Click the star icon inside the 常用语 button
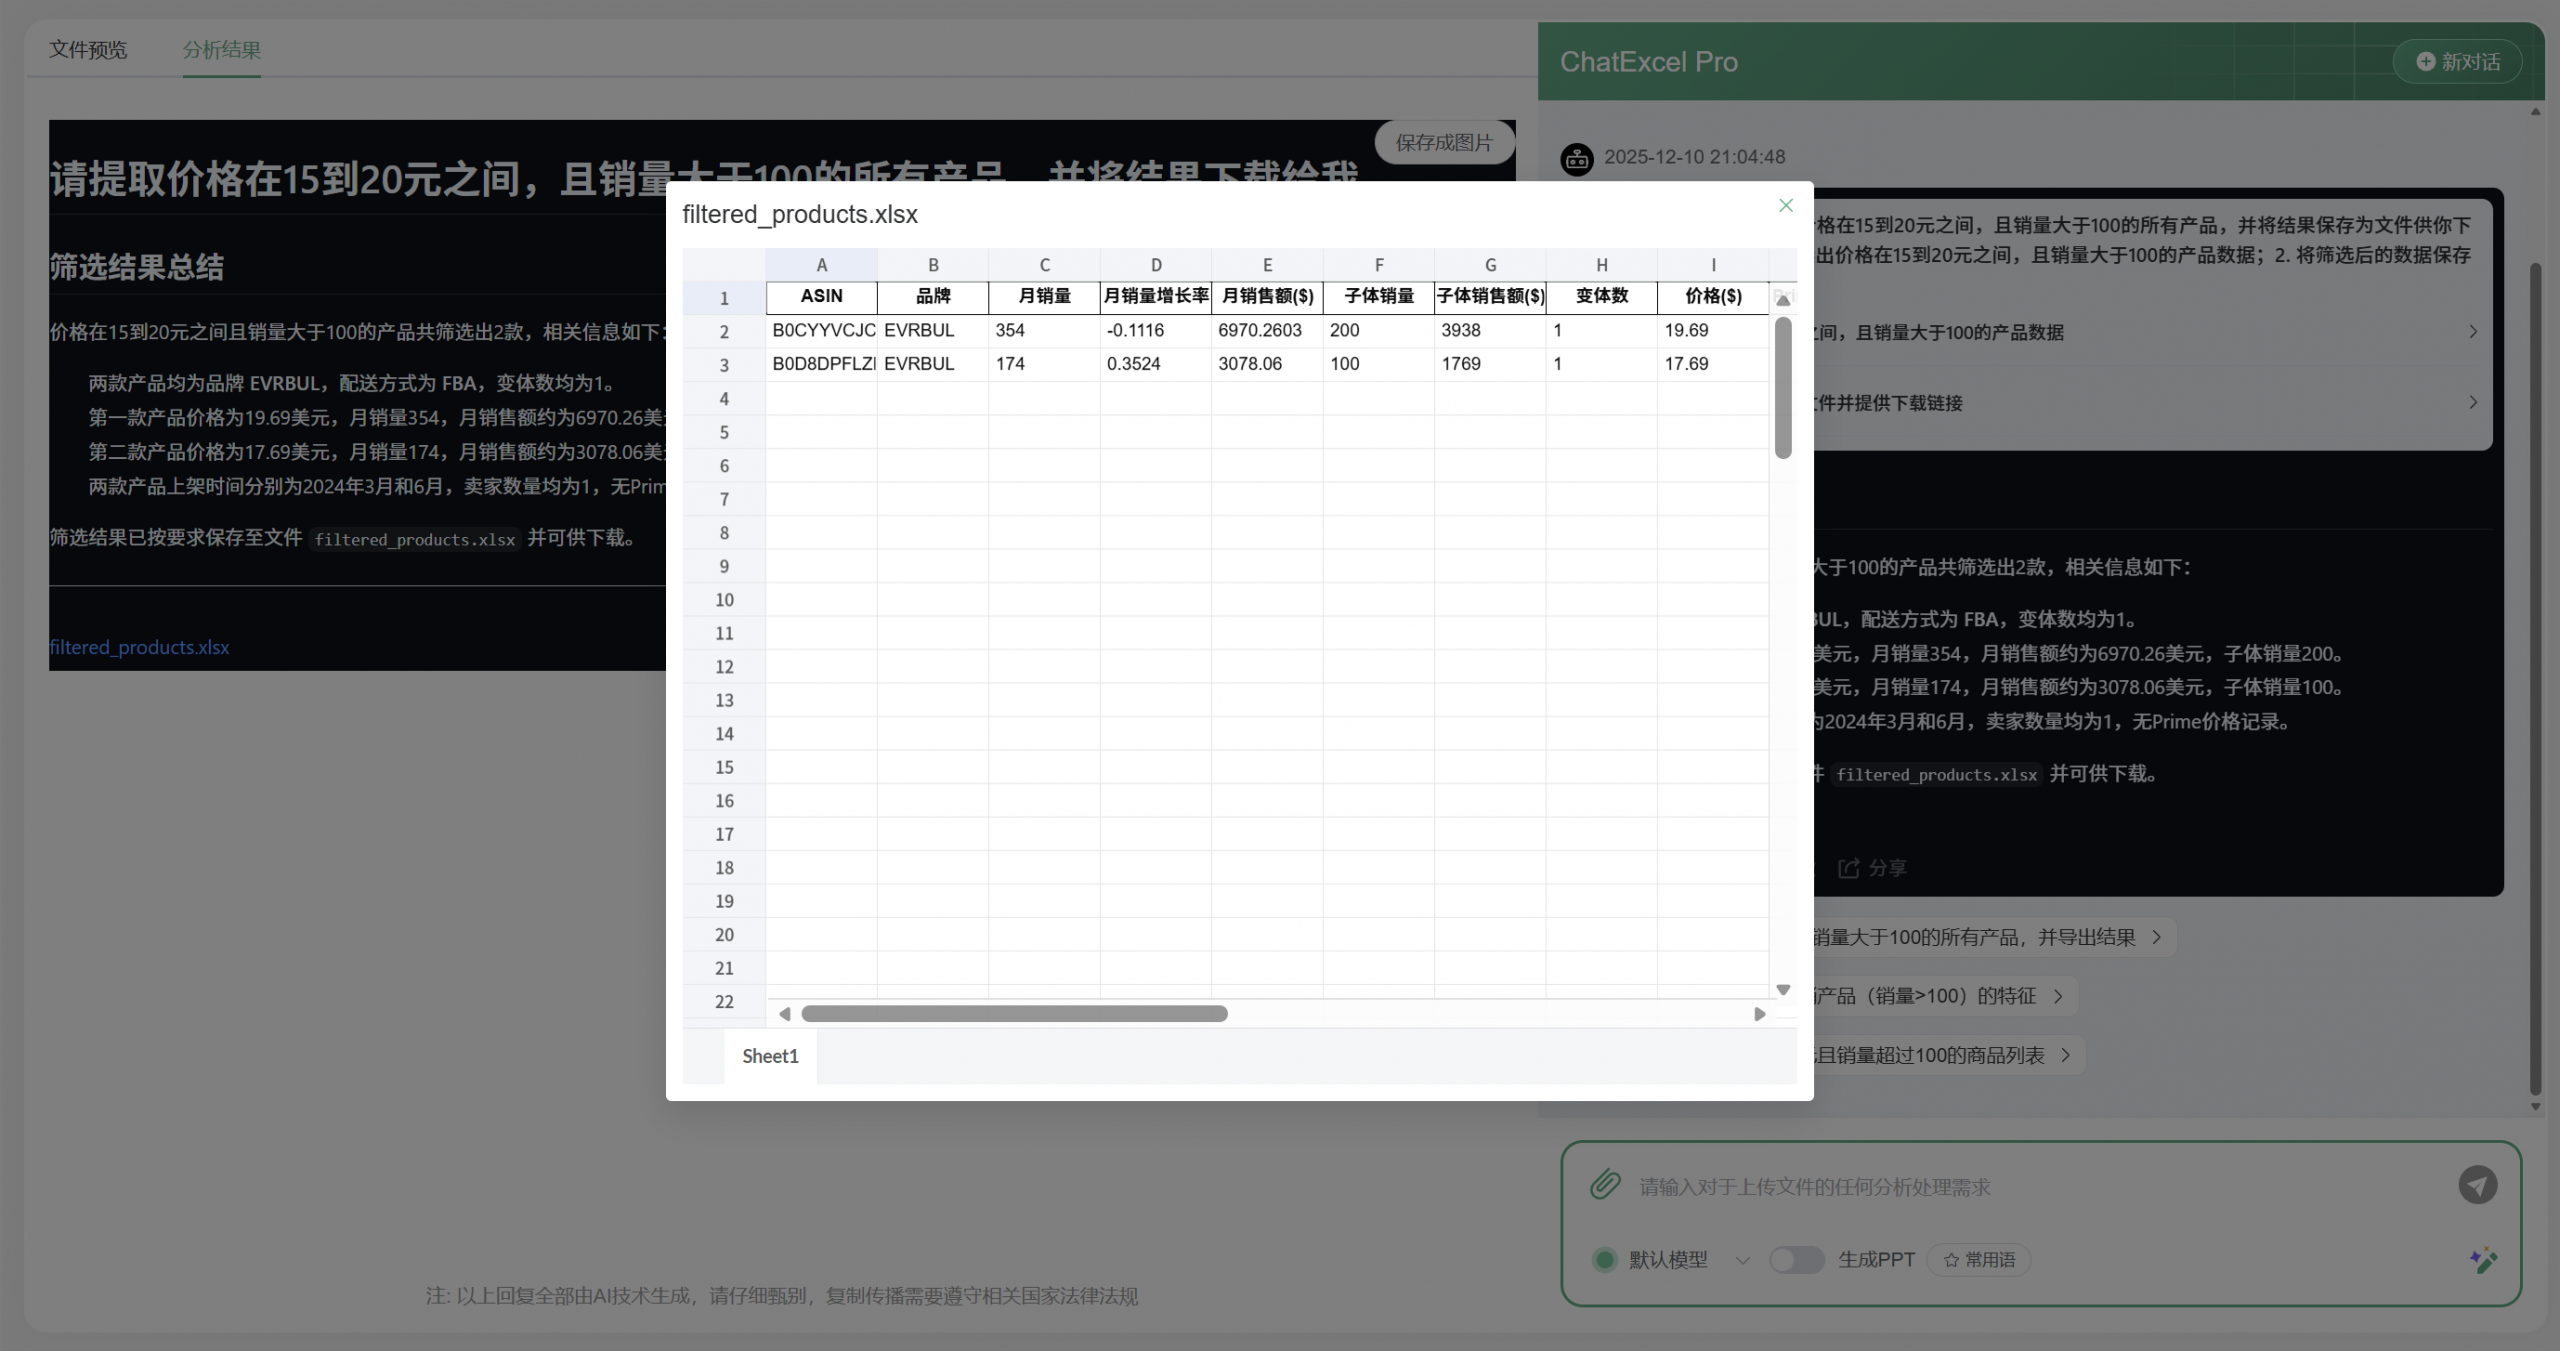Viewport: 2560px width, 1351px height. [1949, 1259]
